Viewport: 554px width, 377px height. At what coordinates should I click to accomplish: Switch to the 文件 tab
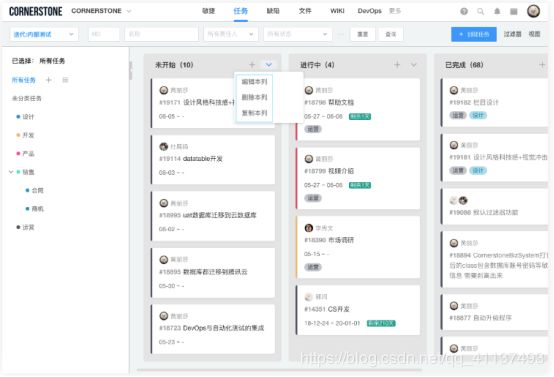tap(305, 11)
